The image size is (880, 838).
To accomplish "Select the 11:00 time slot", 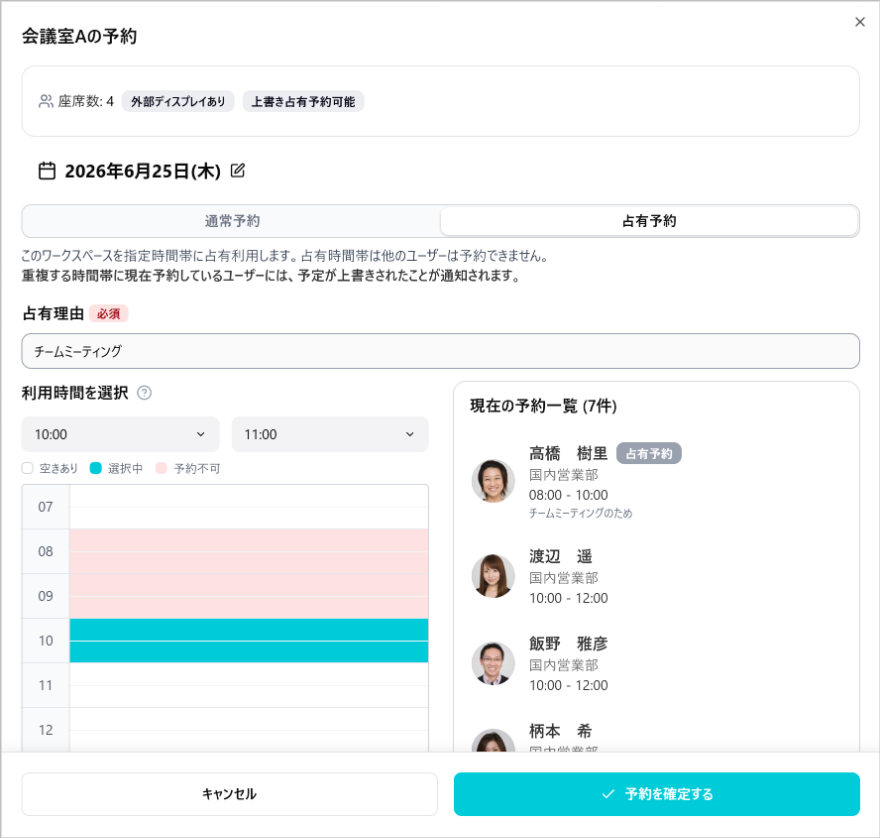I will coord(249,685).
